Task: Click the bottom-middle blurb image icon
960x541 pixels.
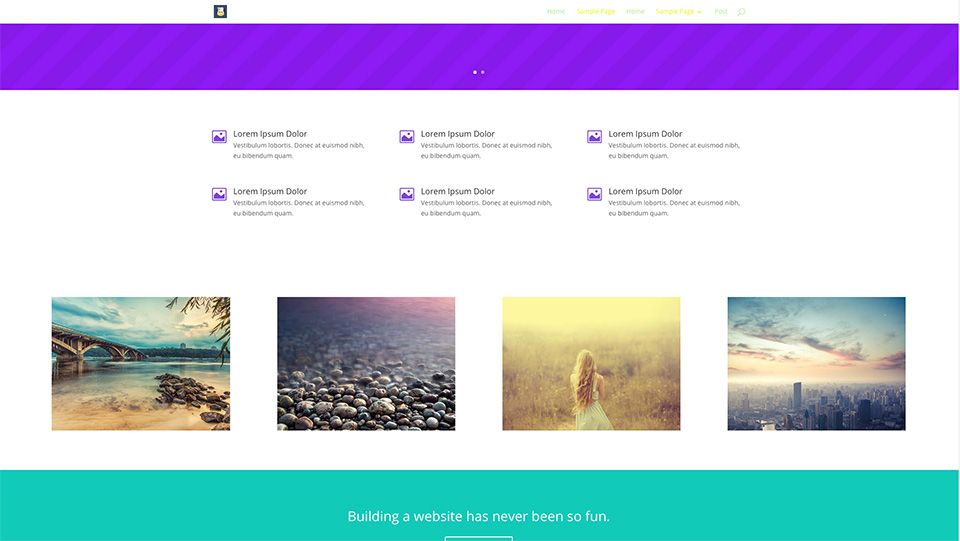Action: (407, 194)
